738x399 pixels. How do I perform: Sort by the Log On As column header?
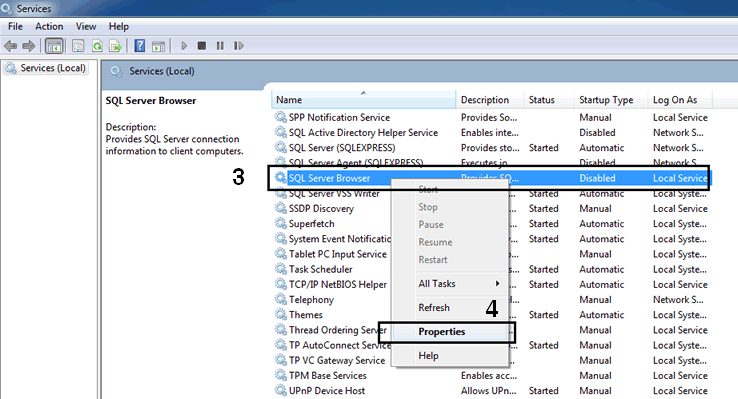click(x=680, y=100)
